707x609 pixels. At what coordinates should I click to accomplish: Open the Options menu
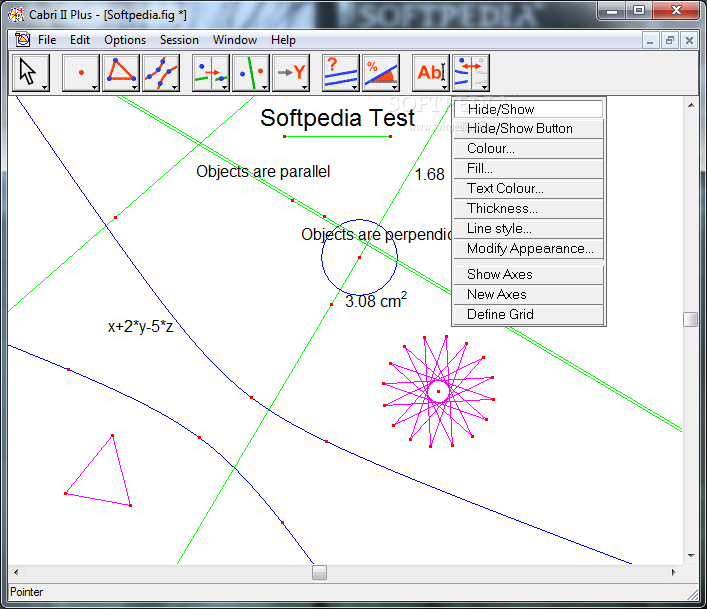[125, 40]
